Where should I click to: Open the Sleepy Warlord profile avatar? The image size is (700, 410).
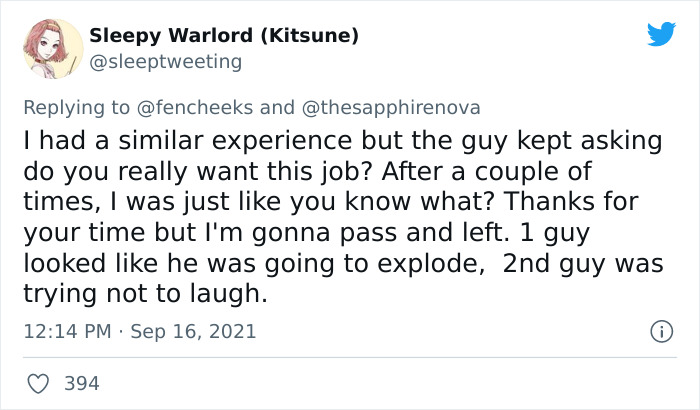click(53, 49)
